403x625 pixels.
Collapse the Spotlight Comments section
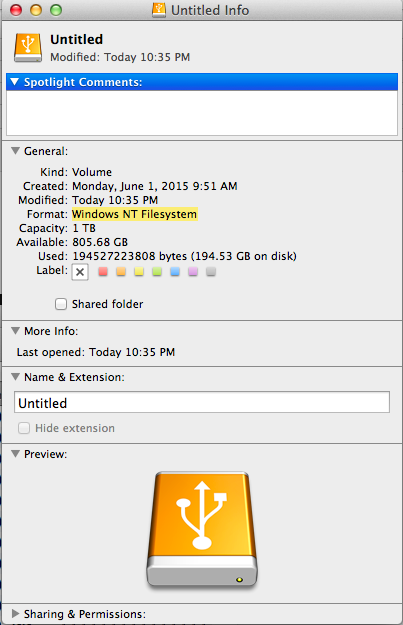tap(15, 82)
